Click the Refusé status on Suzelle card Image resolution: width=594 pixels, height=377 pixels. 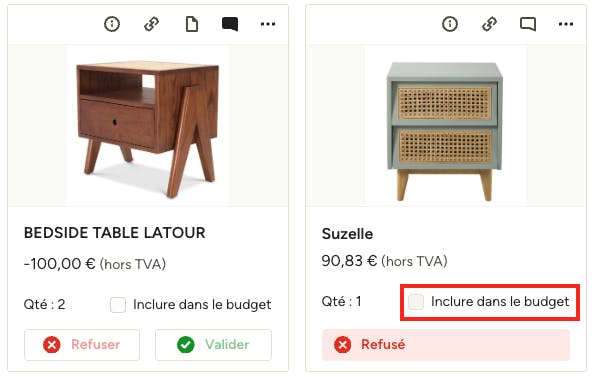pos(446,345)
